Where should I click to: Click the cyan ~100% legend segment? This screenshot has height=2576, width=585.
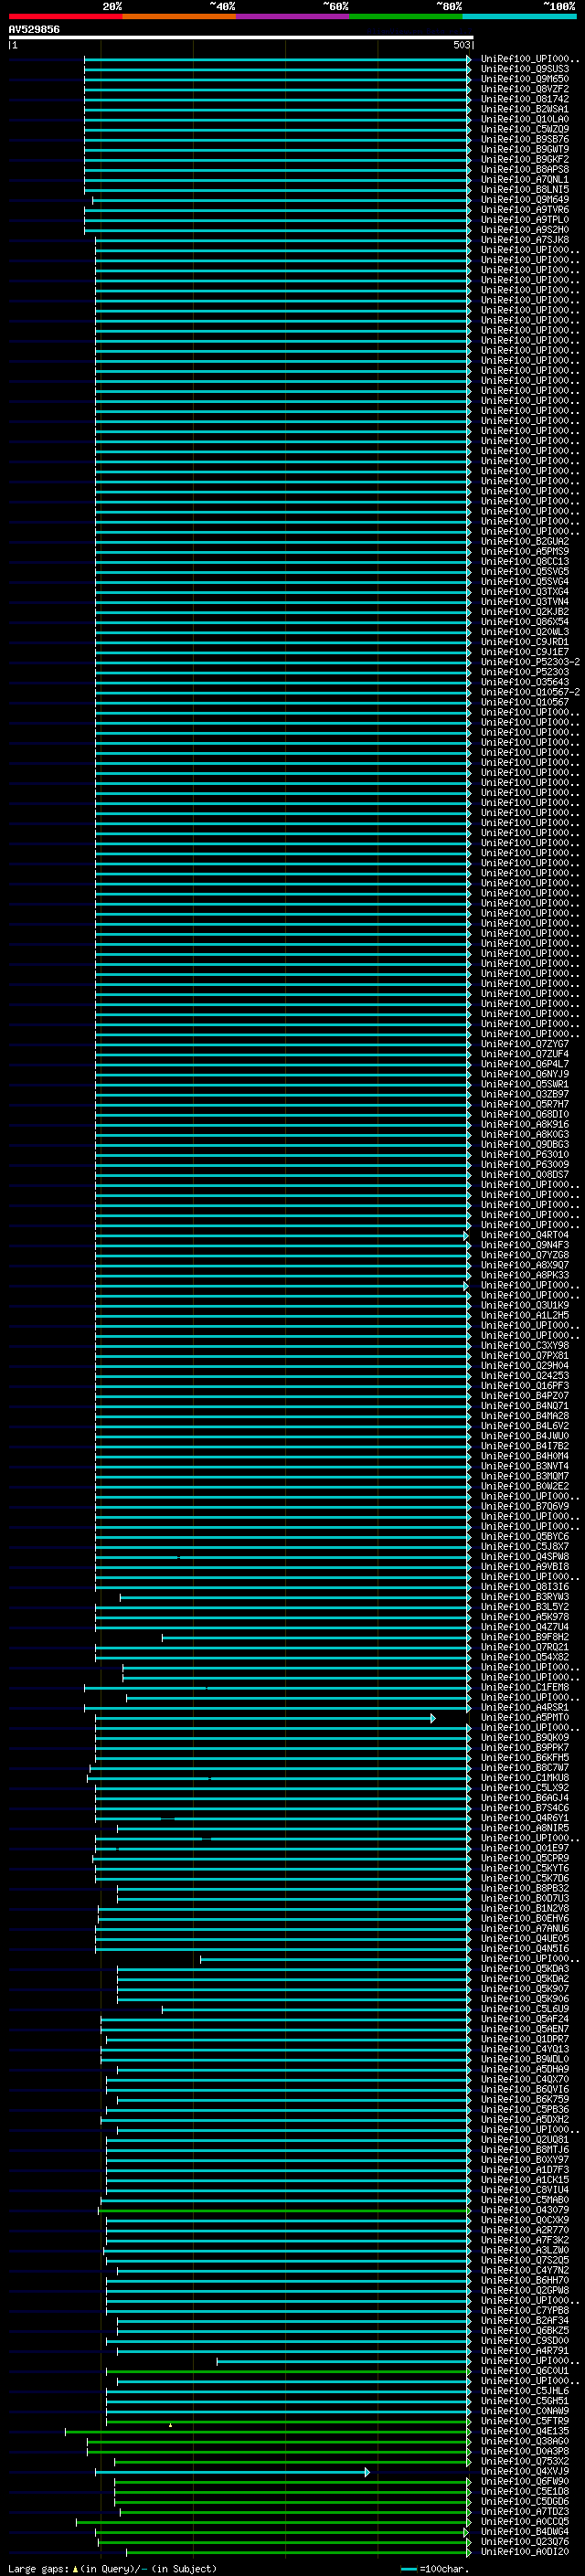tap(519, 16)
